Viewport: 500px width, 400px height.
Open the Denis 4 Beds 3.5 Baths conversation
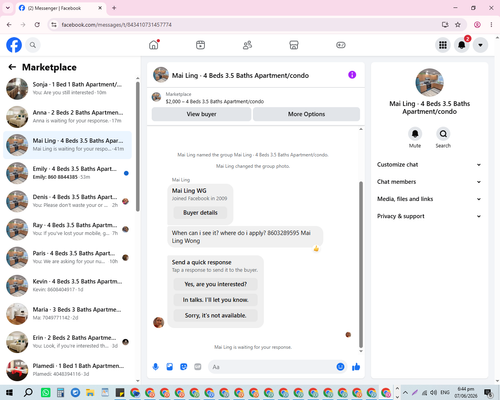coord(68,201)
